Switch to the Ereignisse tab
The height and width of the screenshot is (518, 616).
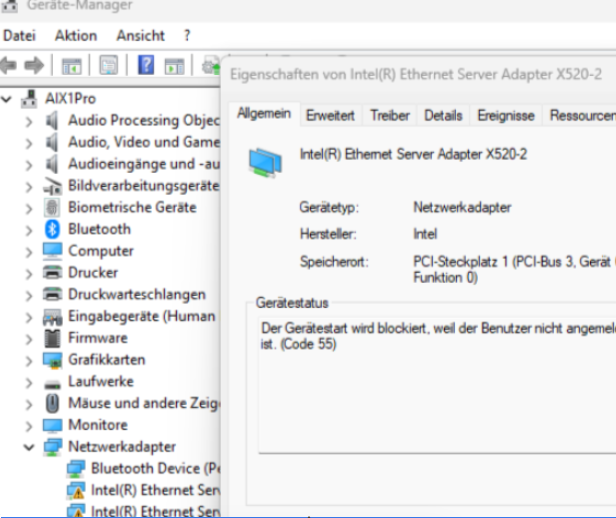506,115
